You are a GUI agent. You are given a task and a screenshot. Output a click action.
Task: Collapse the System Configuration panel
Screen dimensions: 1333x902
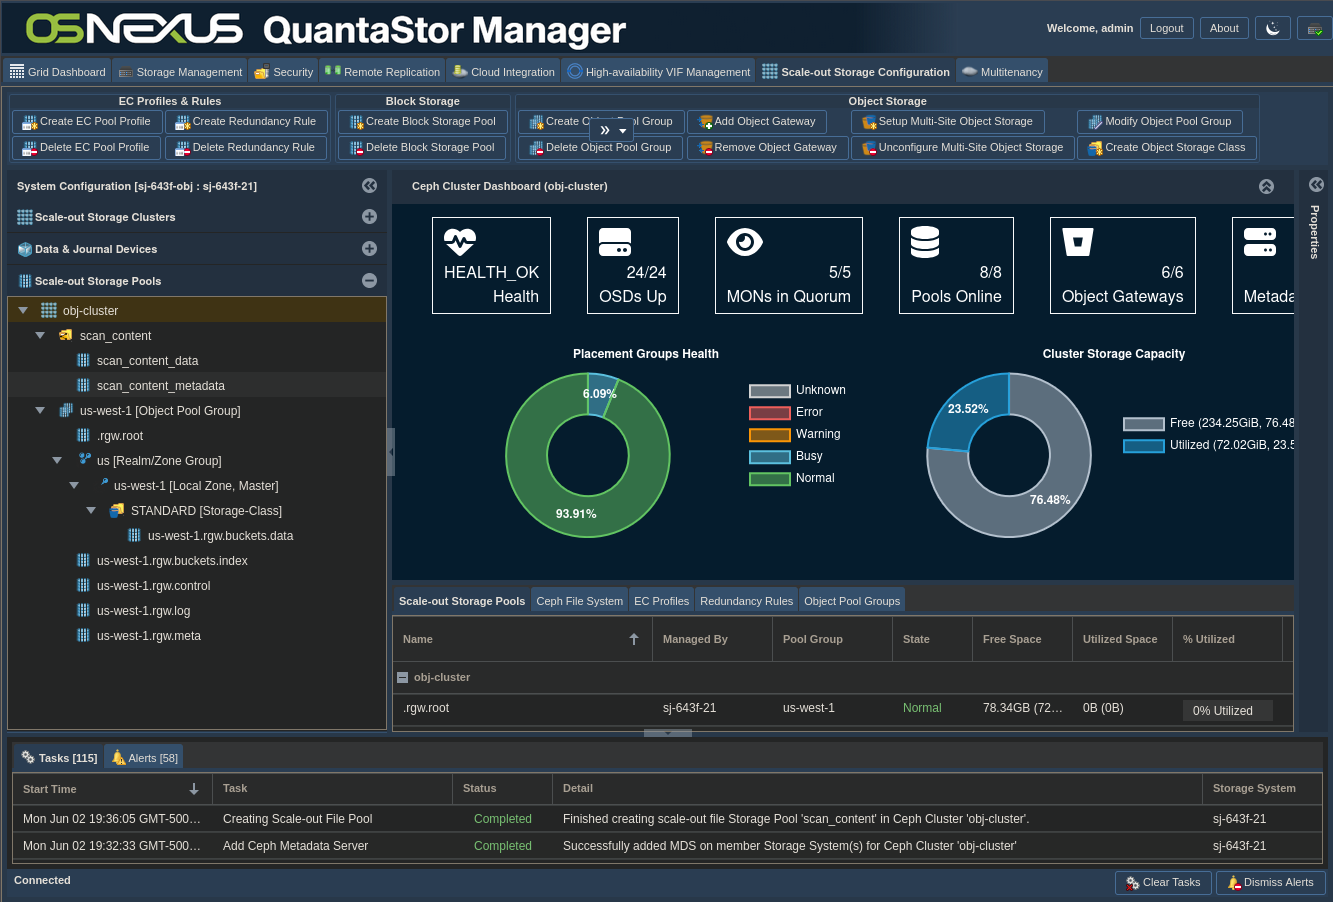(369, 185)
